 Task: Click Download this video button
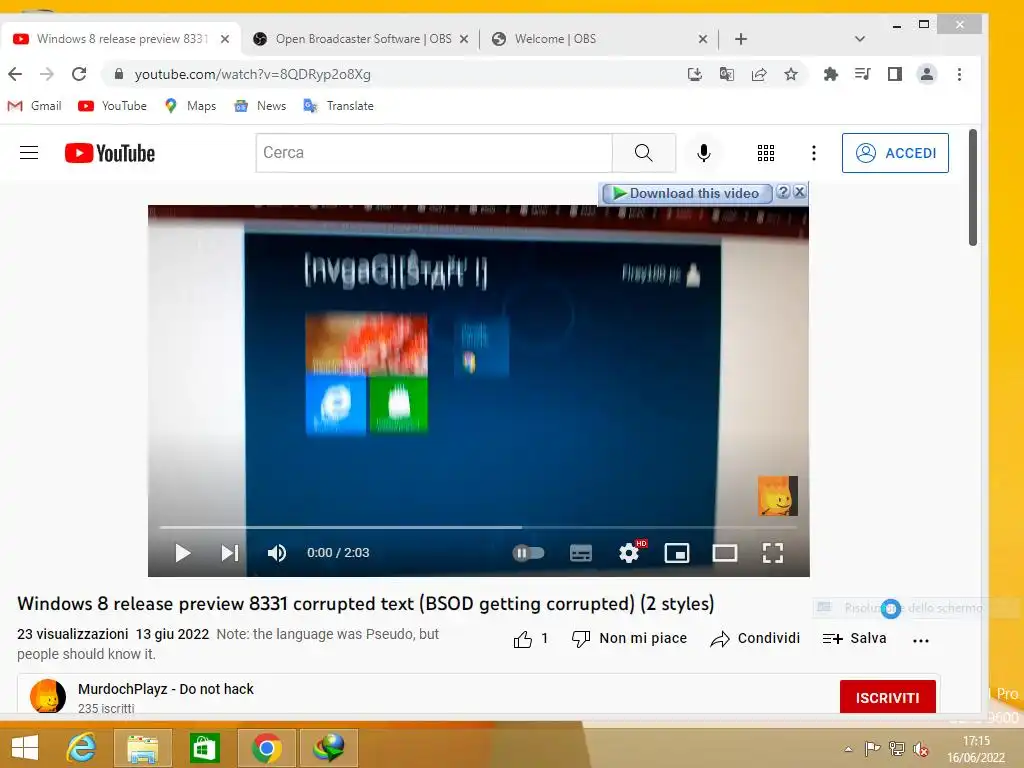[x=687, y=193]
